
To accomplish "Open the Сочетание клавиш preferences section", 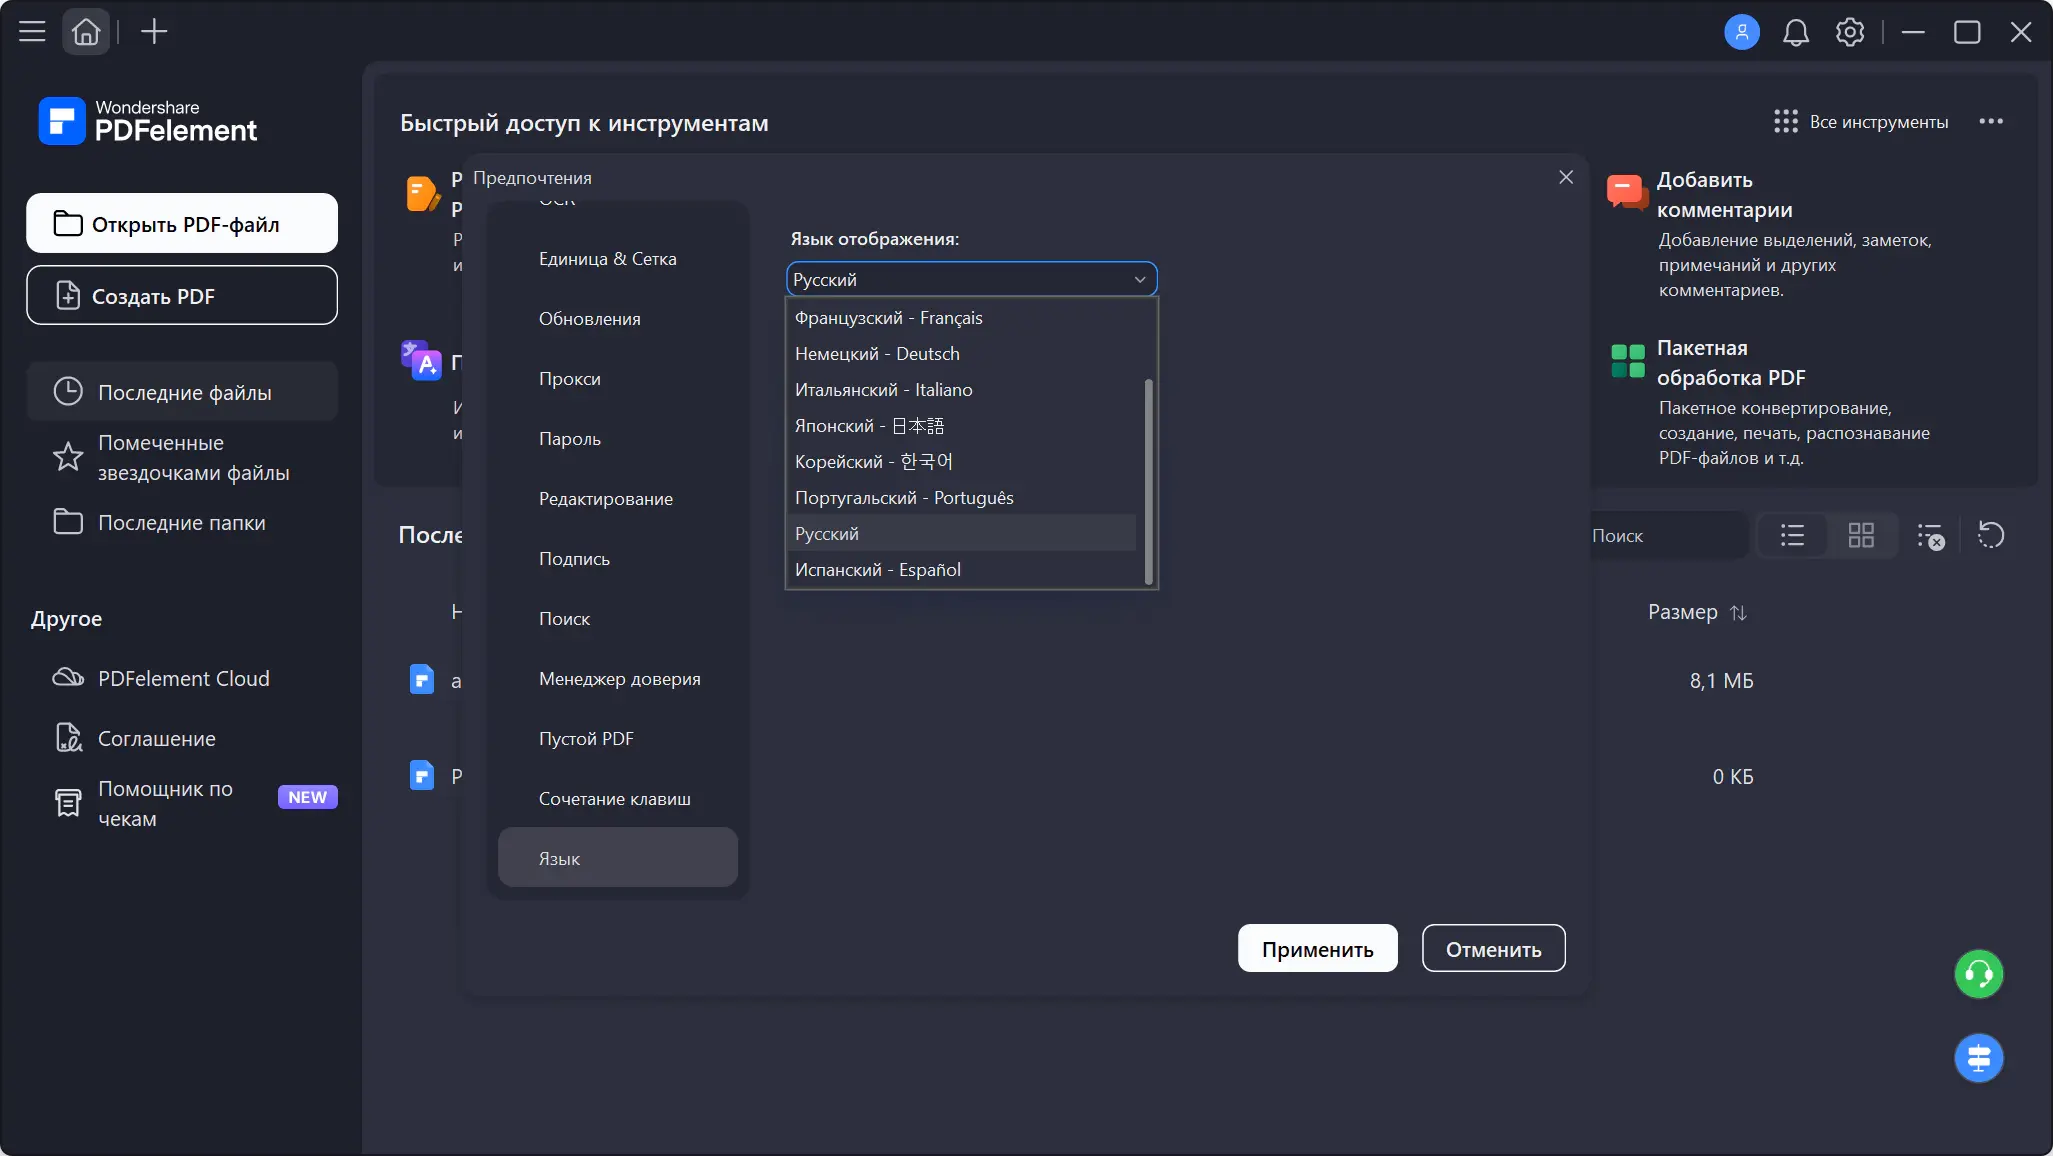I will point(614,799).
